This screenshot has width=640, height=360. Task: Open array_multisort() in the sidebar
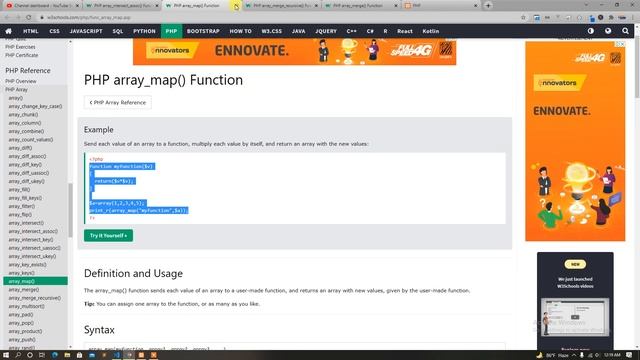pyautogui.click(x=27, y=306)
